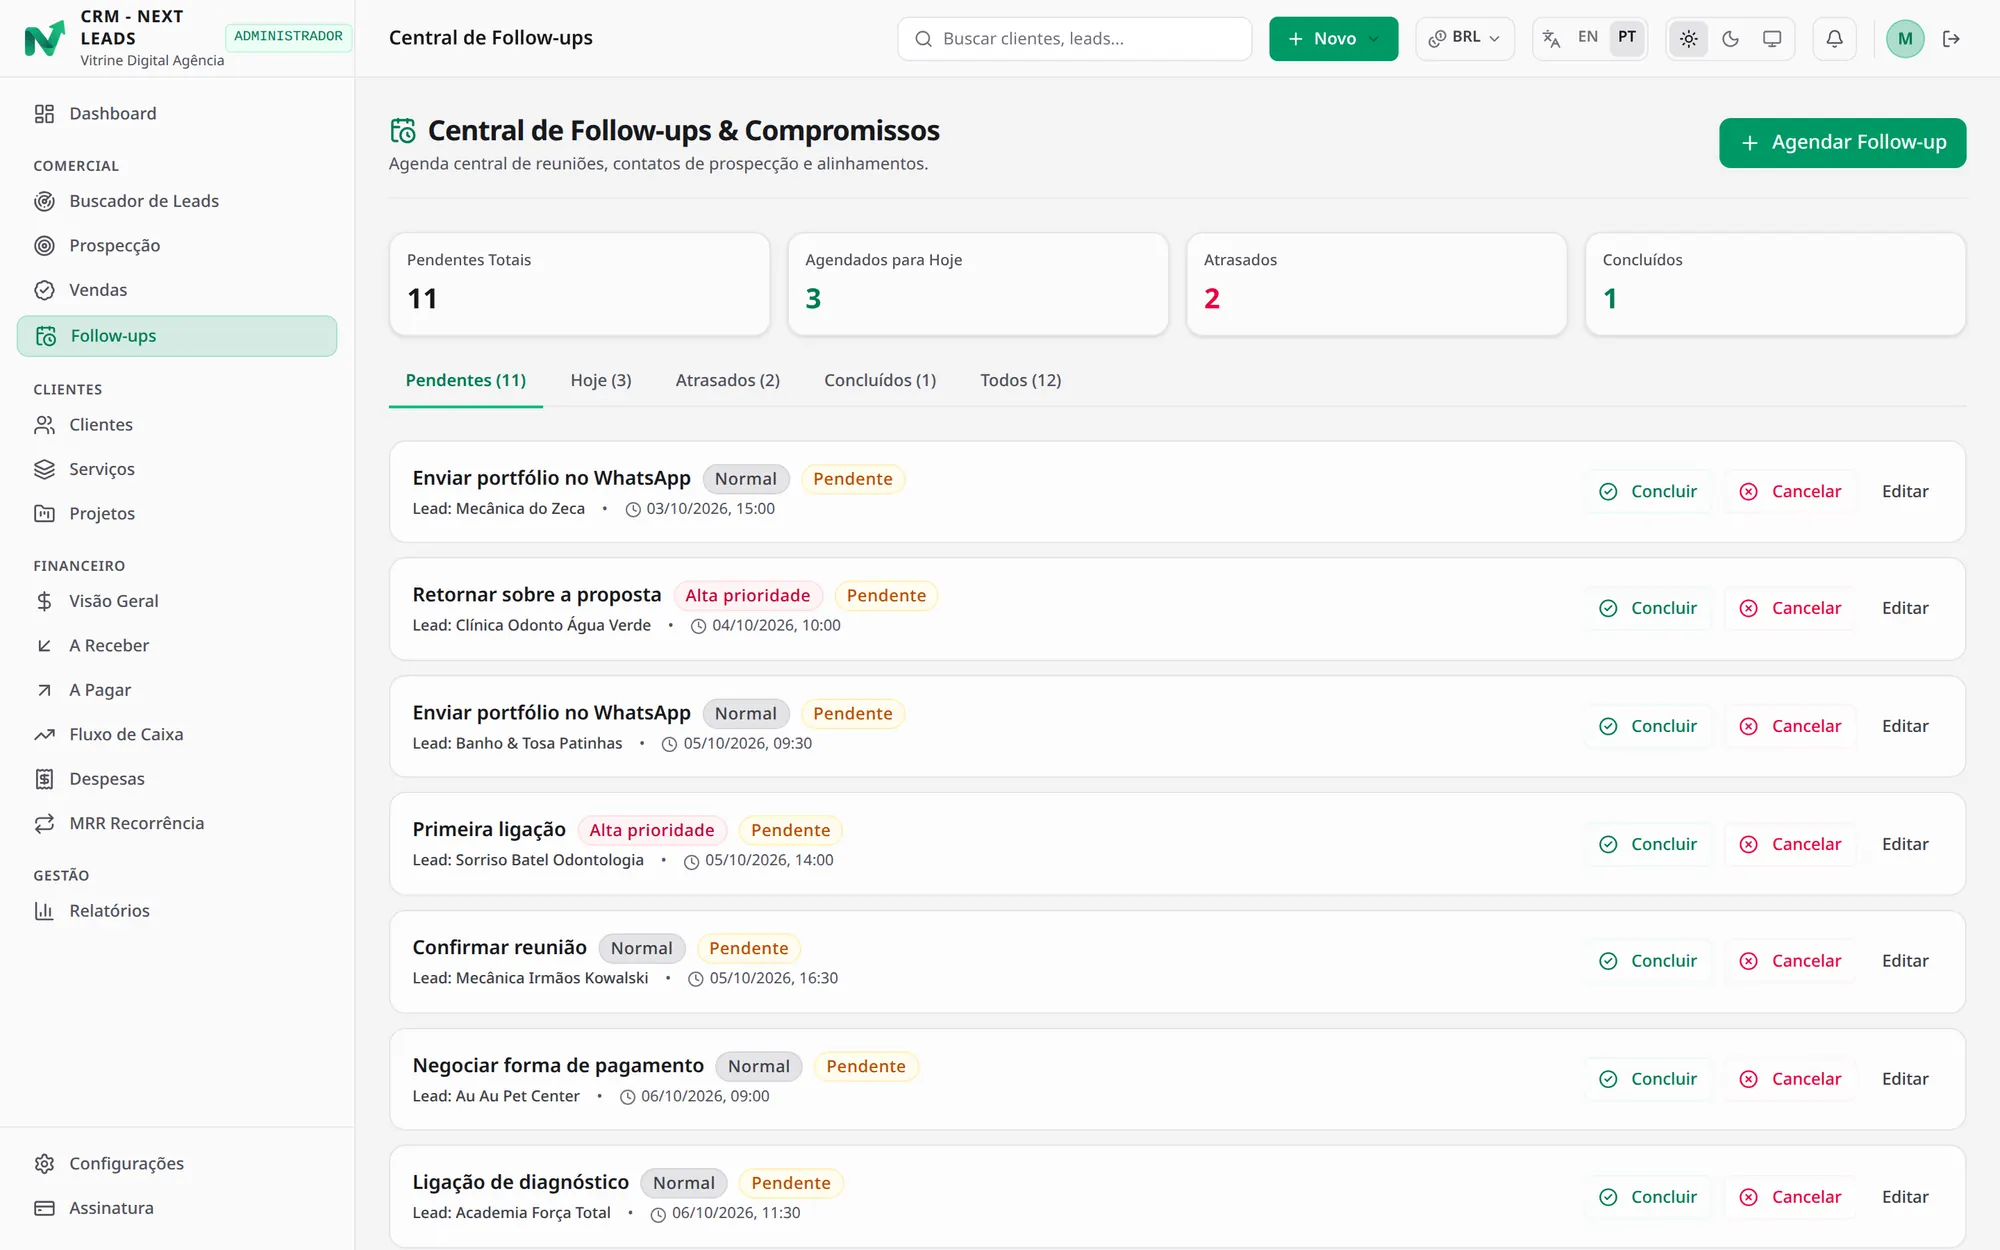Open the notifications bell
The image size is (2000, 1250).
(1834, 39)
